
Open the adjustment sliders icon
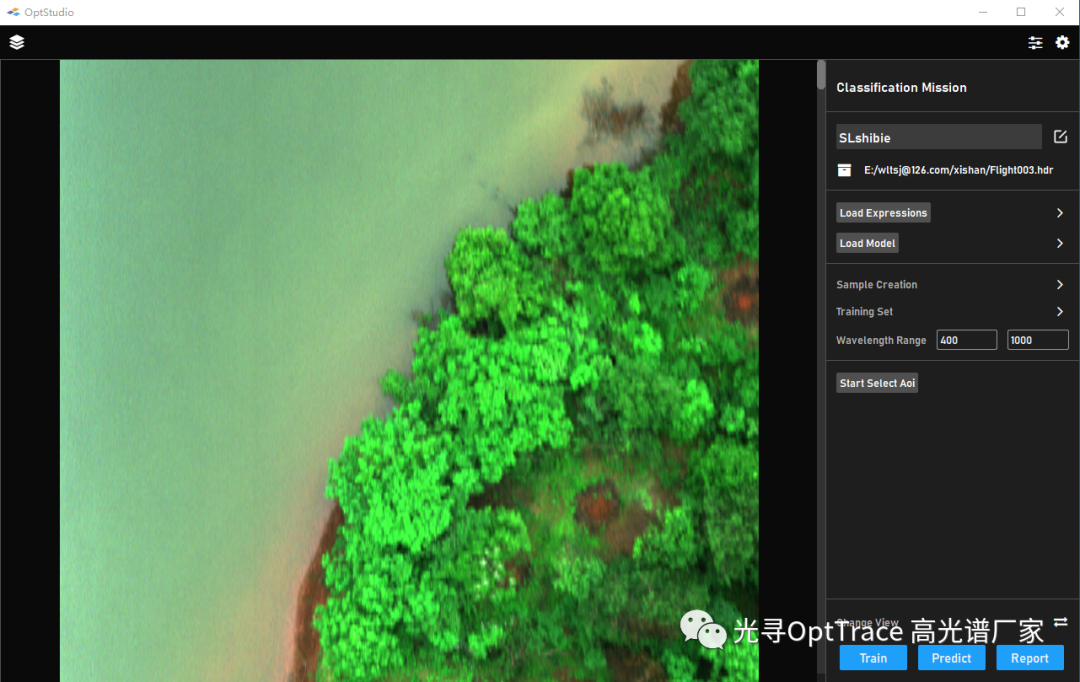click(1035, 42)
